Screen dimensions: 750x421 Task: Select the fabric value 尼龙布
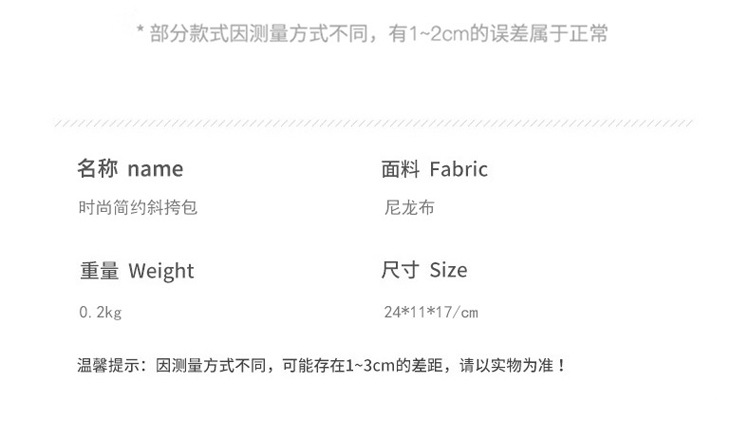[409, 209]
